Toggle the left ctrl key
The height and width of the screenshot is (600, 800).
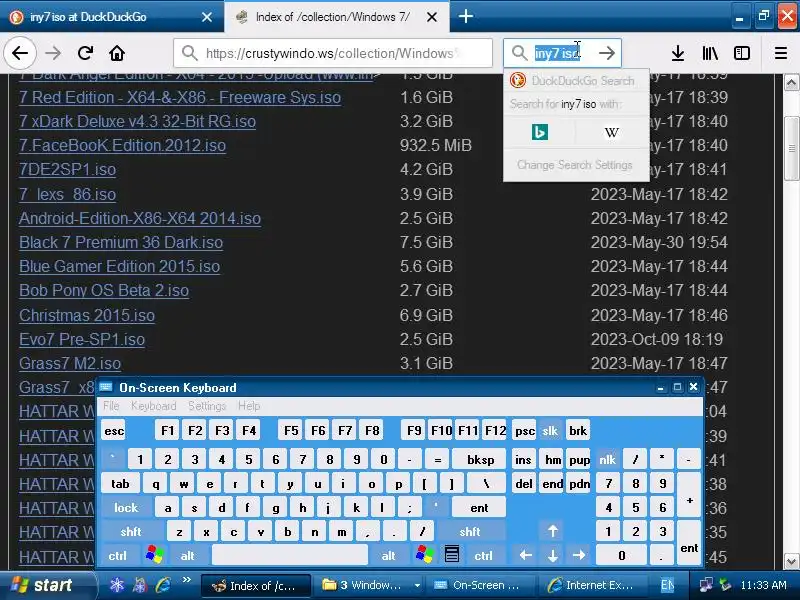(118, 556)
